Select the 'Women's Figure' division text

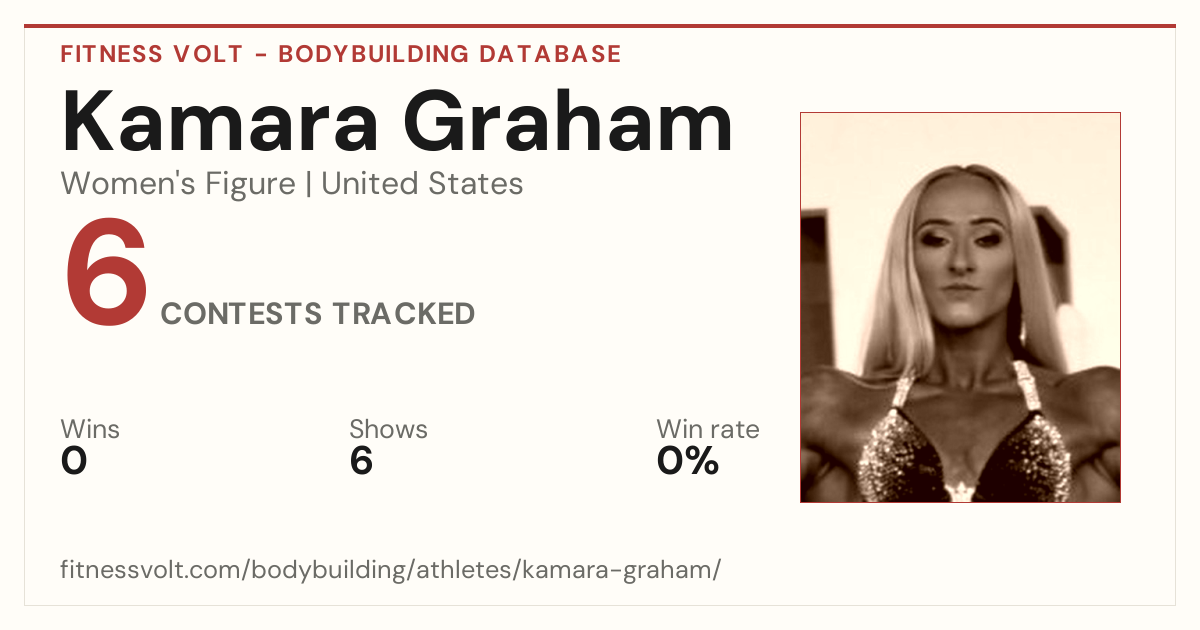[x=178, y=184]
